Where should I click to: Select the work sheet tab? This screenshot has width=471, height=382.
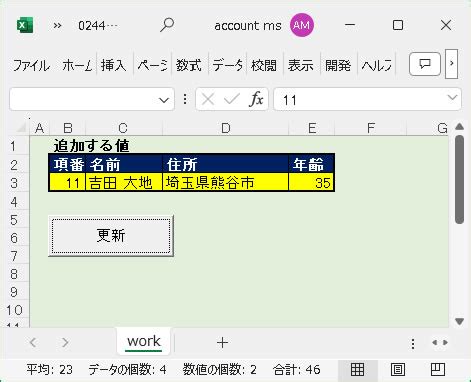point(144,341)
